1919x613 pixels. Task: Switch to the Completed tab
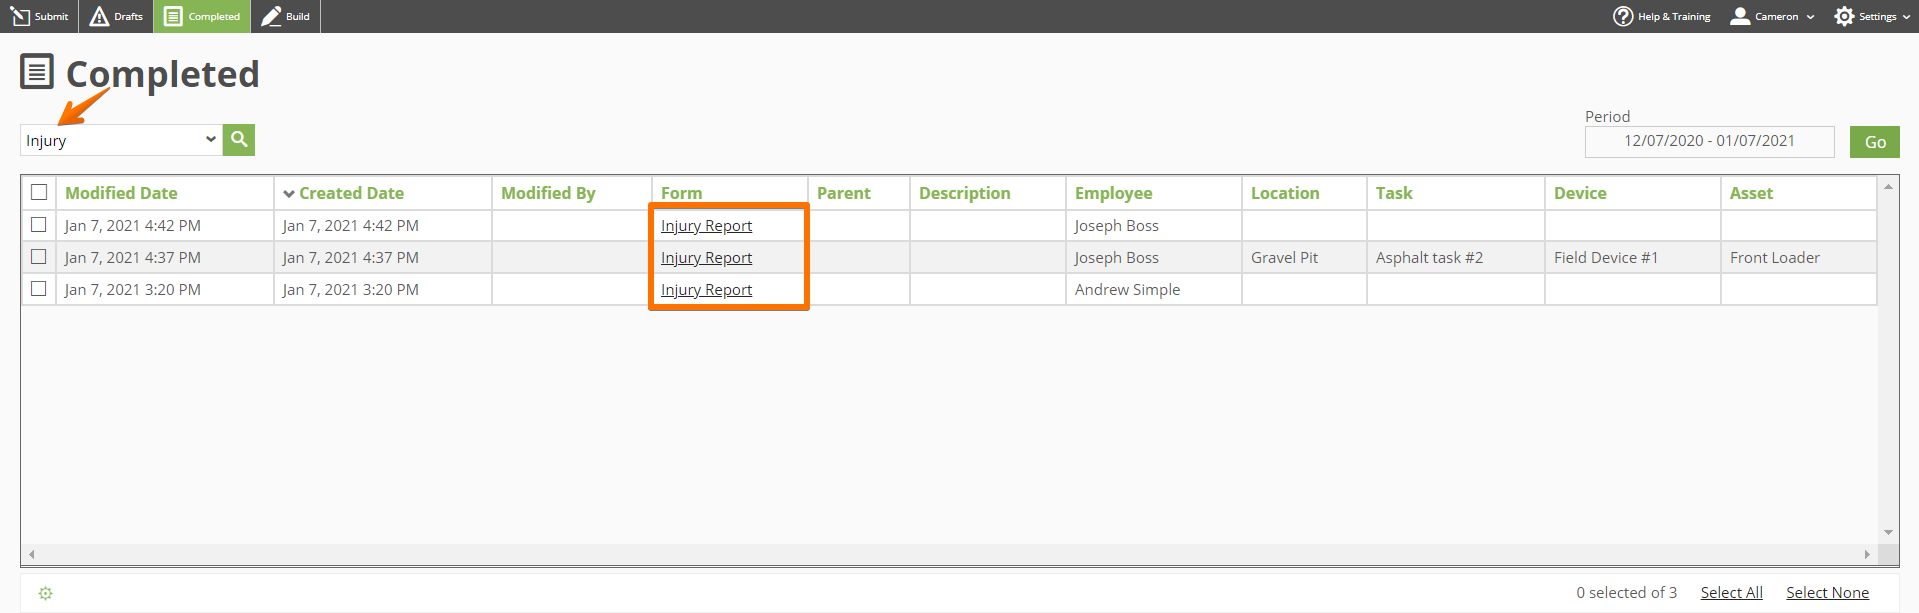202,16
